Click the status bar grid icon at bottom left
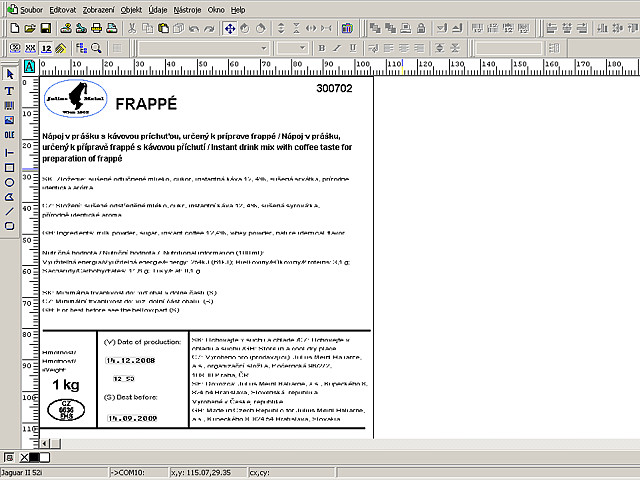This screenshot has height=480, width=640. click(x=9, y=458)
